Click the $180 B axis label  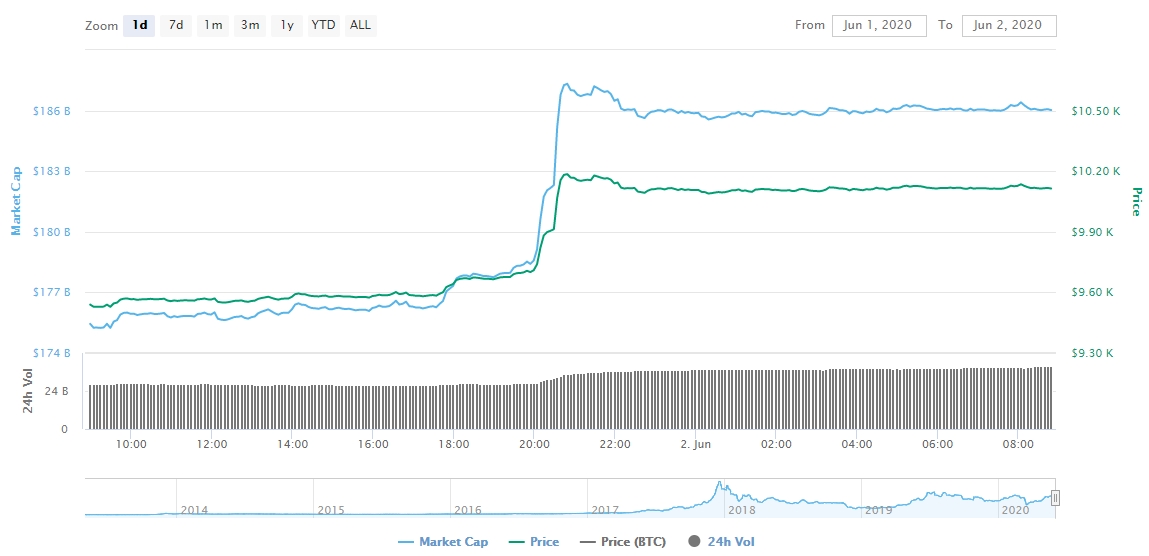(52, 232)
